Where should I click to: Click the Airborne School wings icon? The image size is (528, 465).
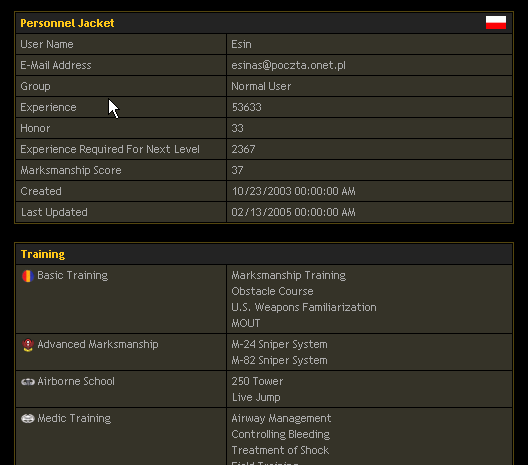[x=28, y=382]
